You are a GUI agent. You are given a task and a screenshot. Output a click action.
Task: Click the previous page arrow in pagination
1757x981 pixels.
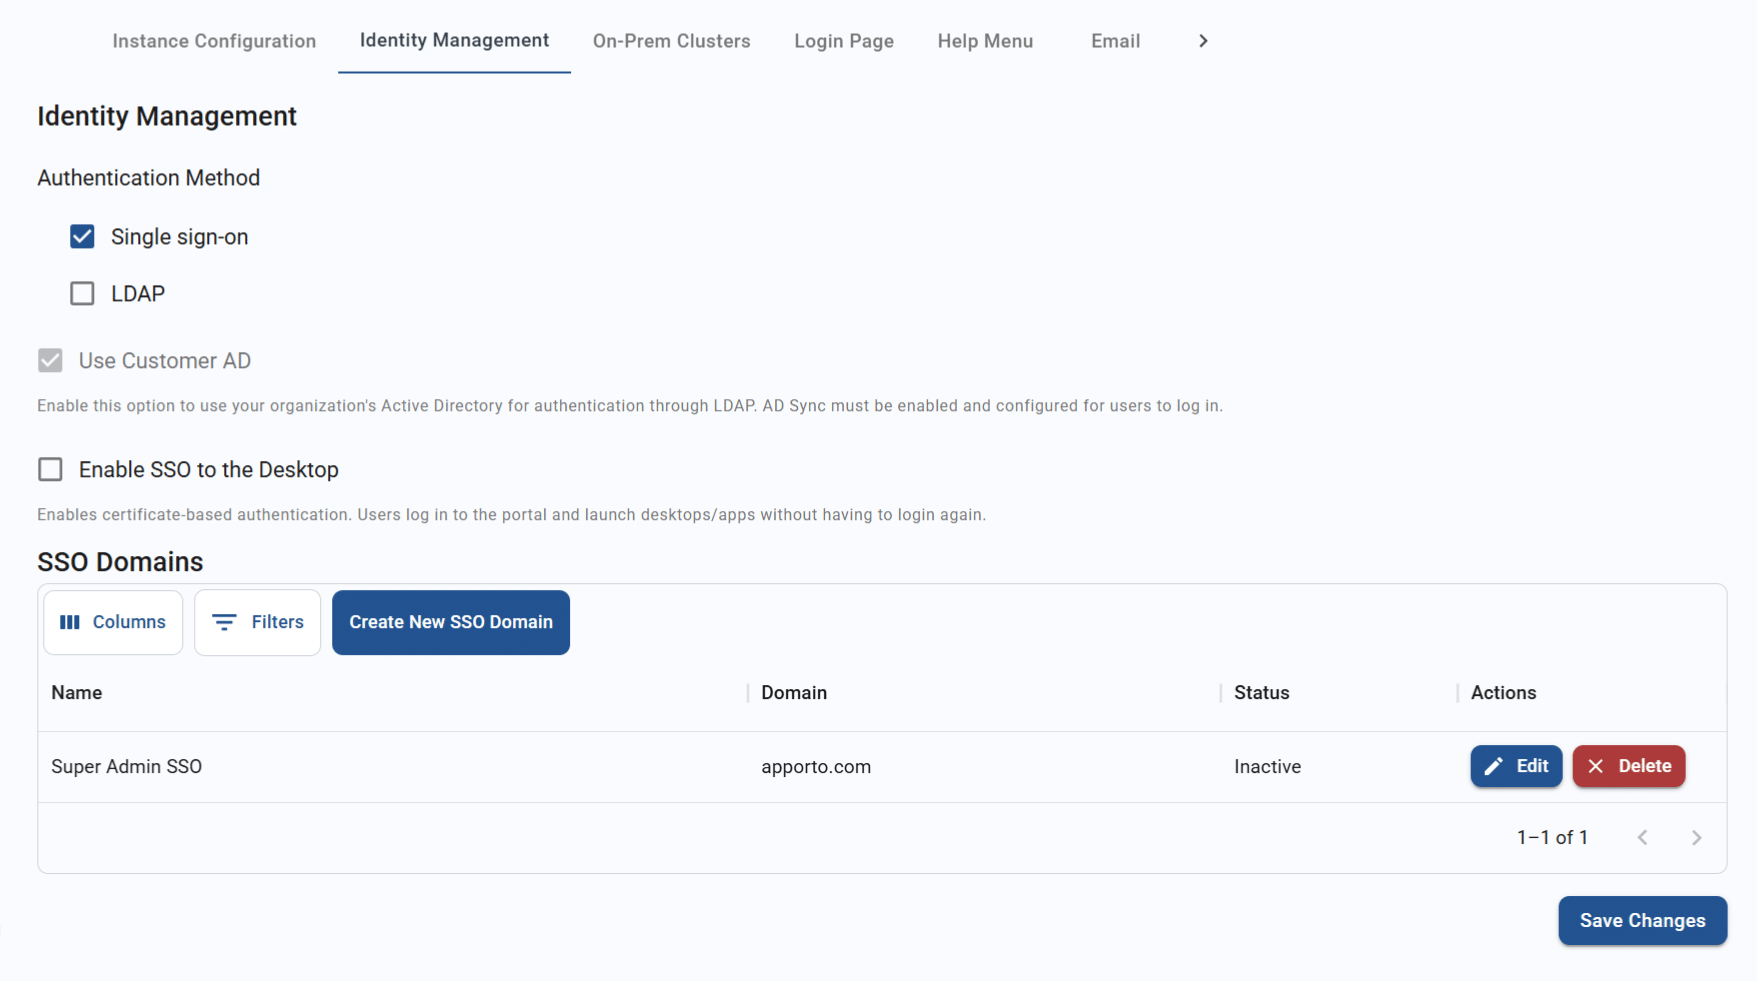coord(1643,838)
